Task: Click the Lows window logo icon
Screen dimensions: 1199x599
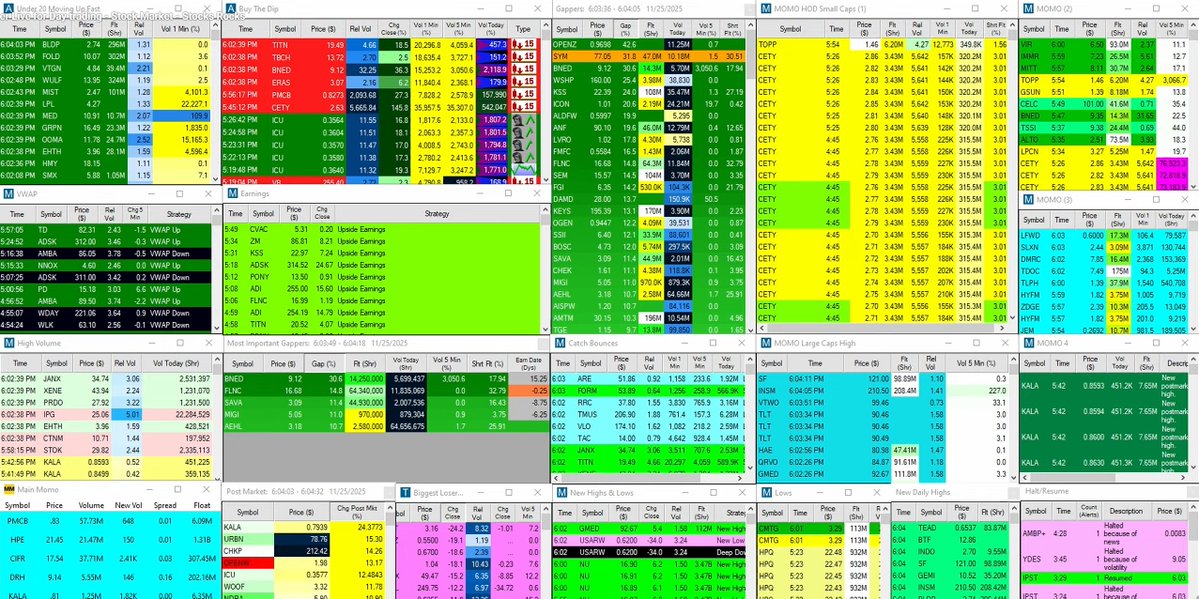Action: pyautogui.click(x=766, y=493)
